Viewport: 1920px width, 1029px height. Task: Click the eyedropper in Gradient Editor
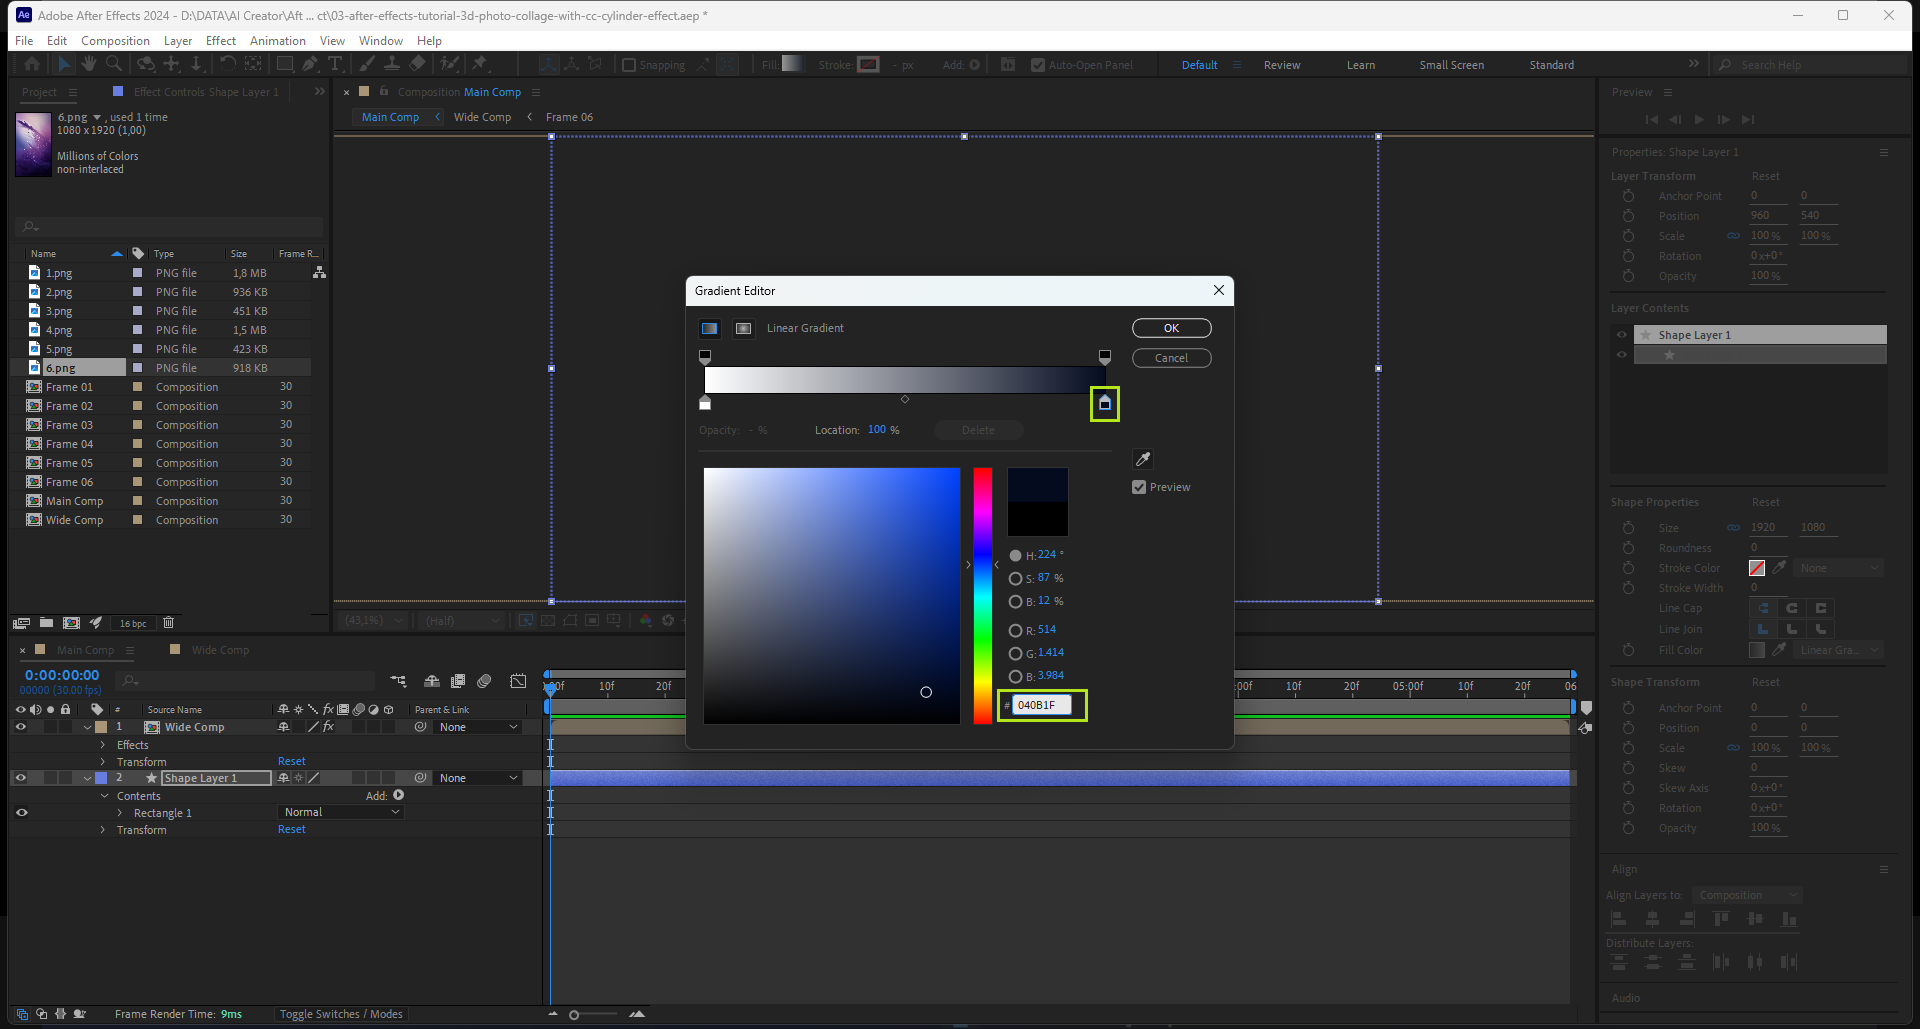click(1143, 459)
